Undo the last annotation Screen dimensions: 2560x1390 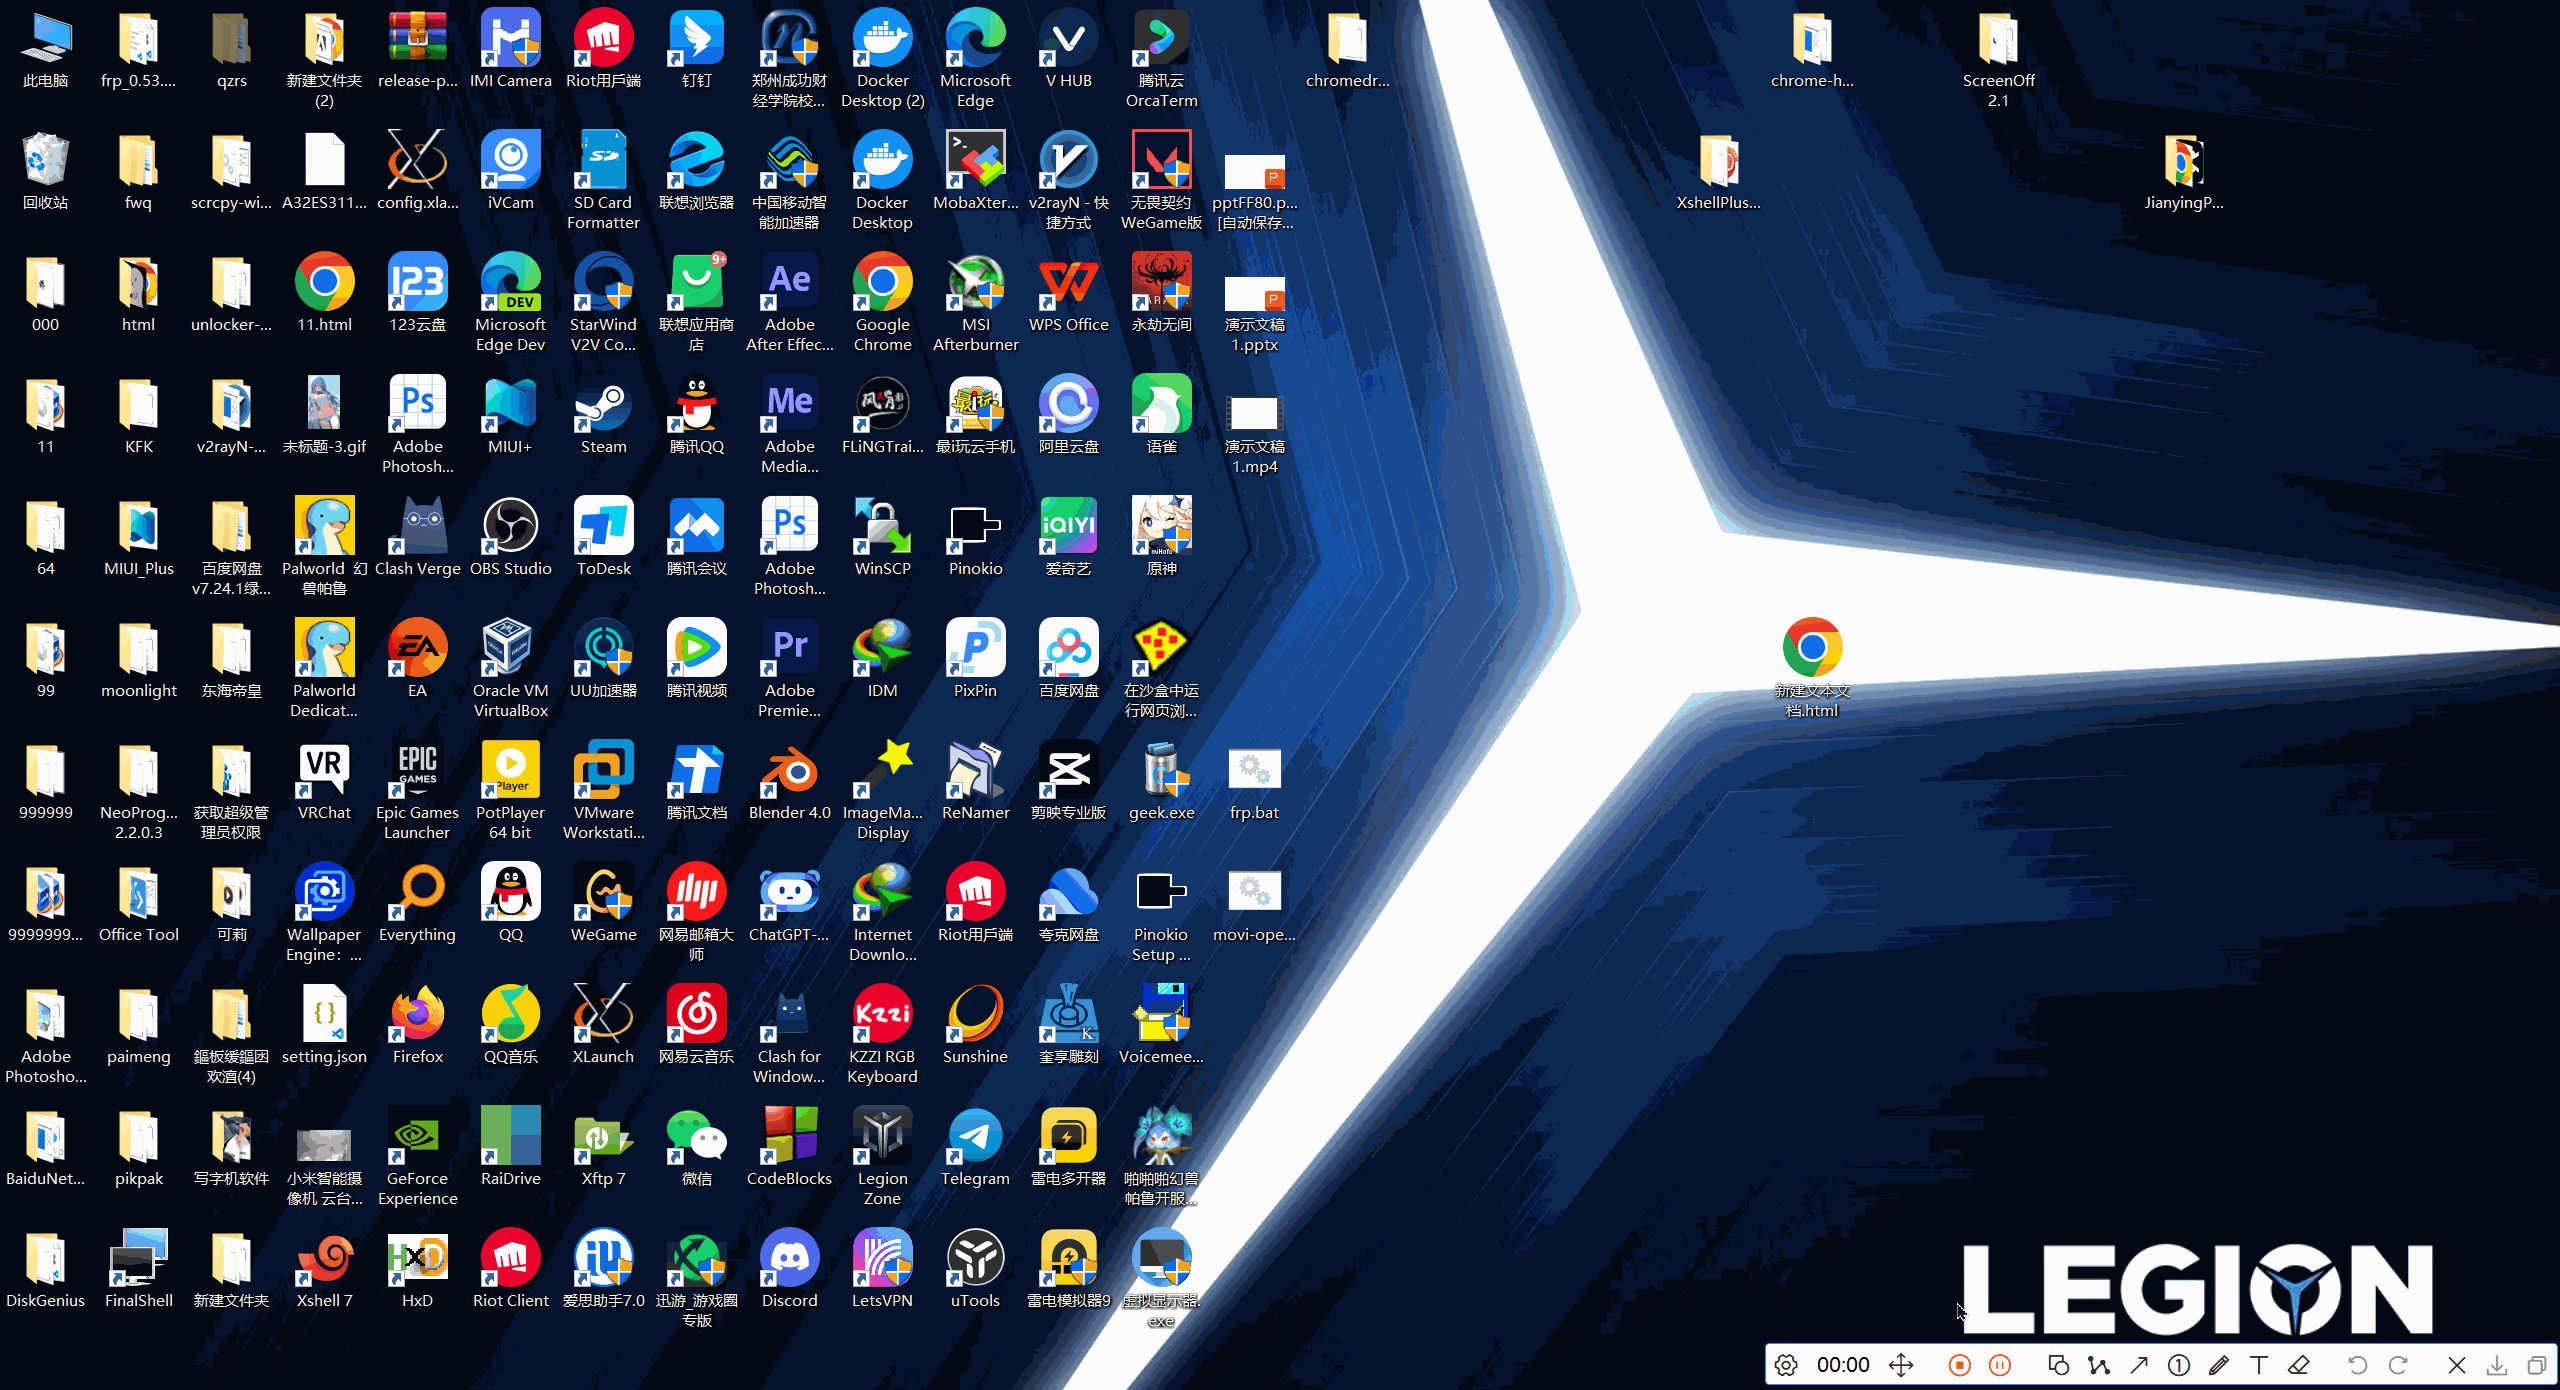2359,1364
